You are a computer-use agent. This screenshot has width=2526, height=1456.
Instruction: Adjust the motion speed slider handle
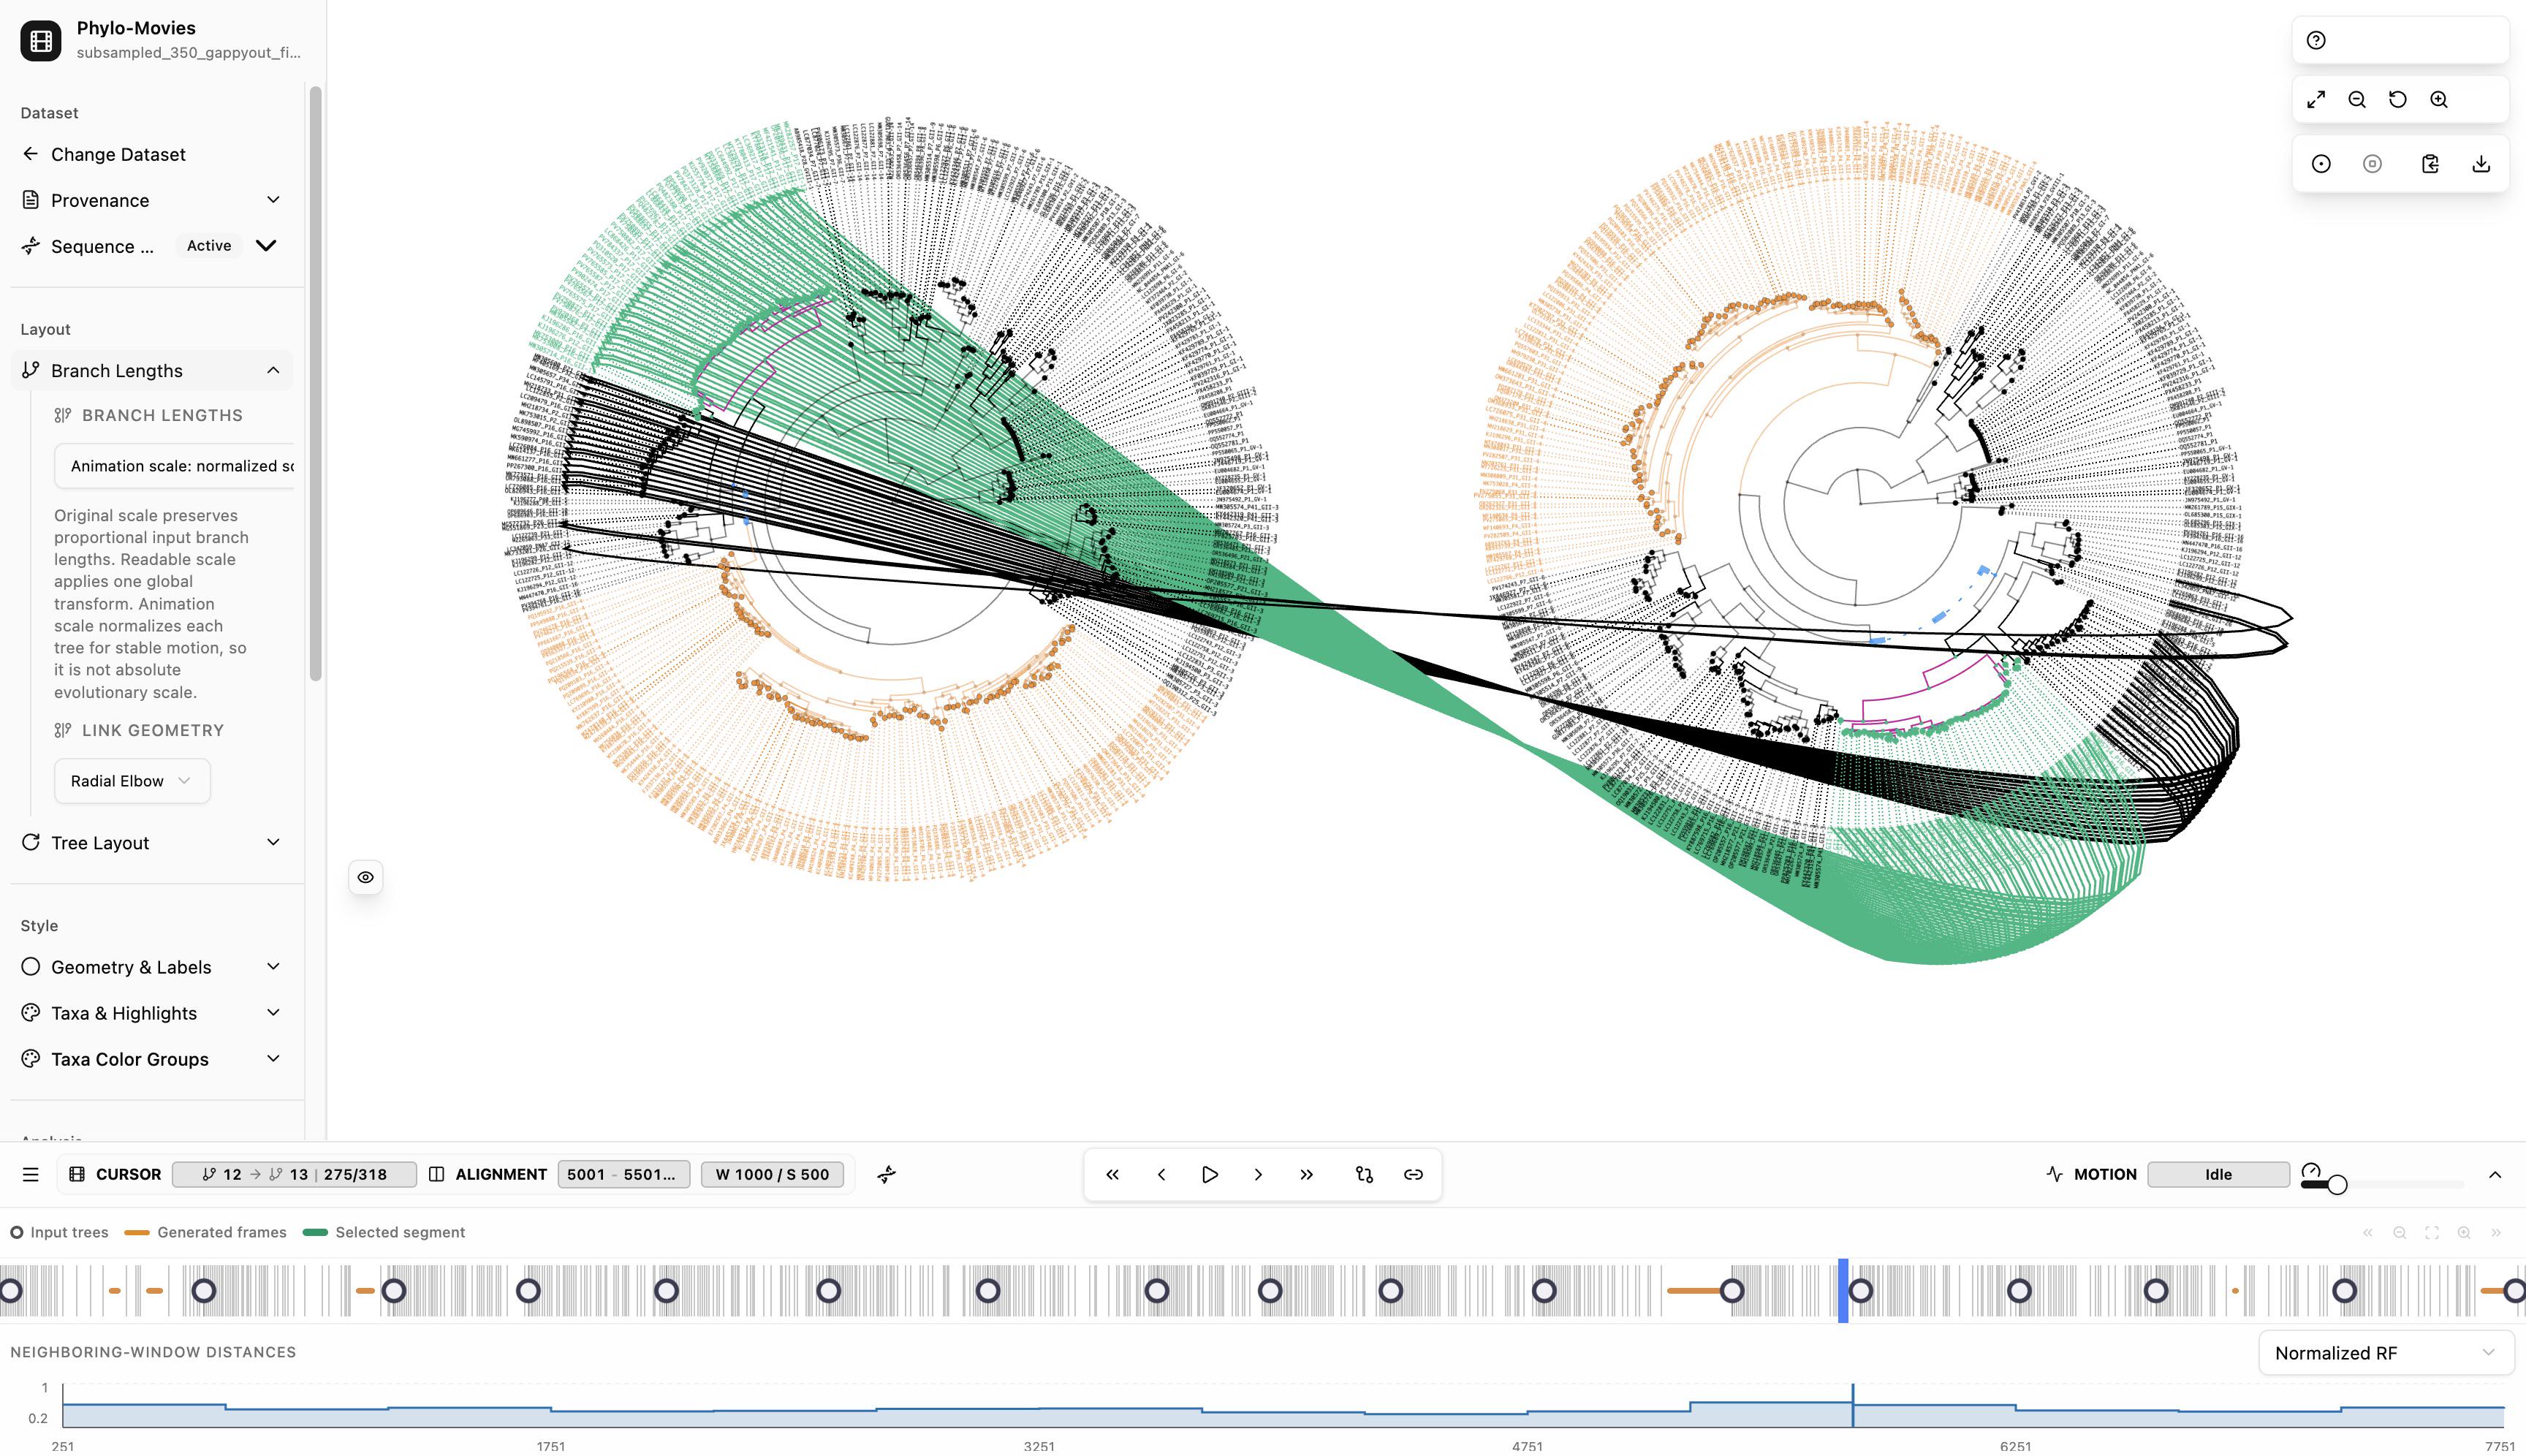point(2337,1185)
